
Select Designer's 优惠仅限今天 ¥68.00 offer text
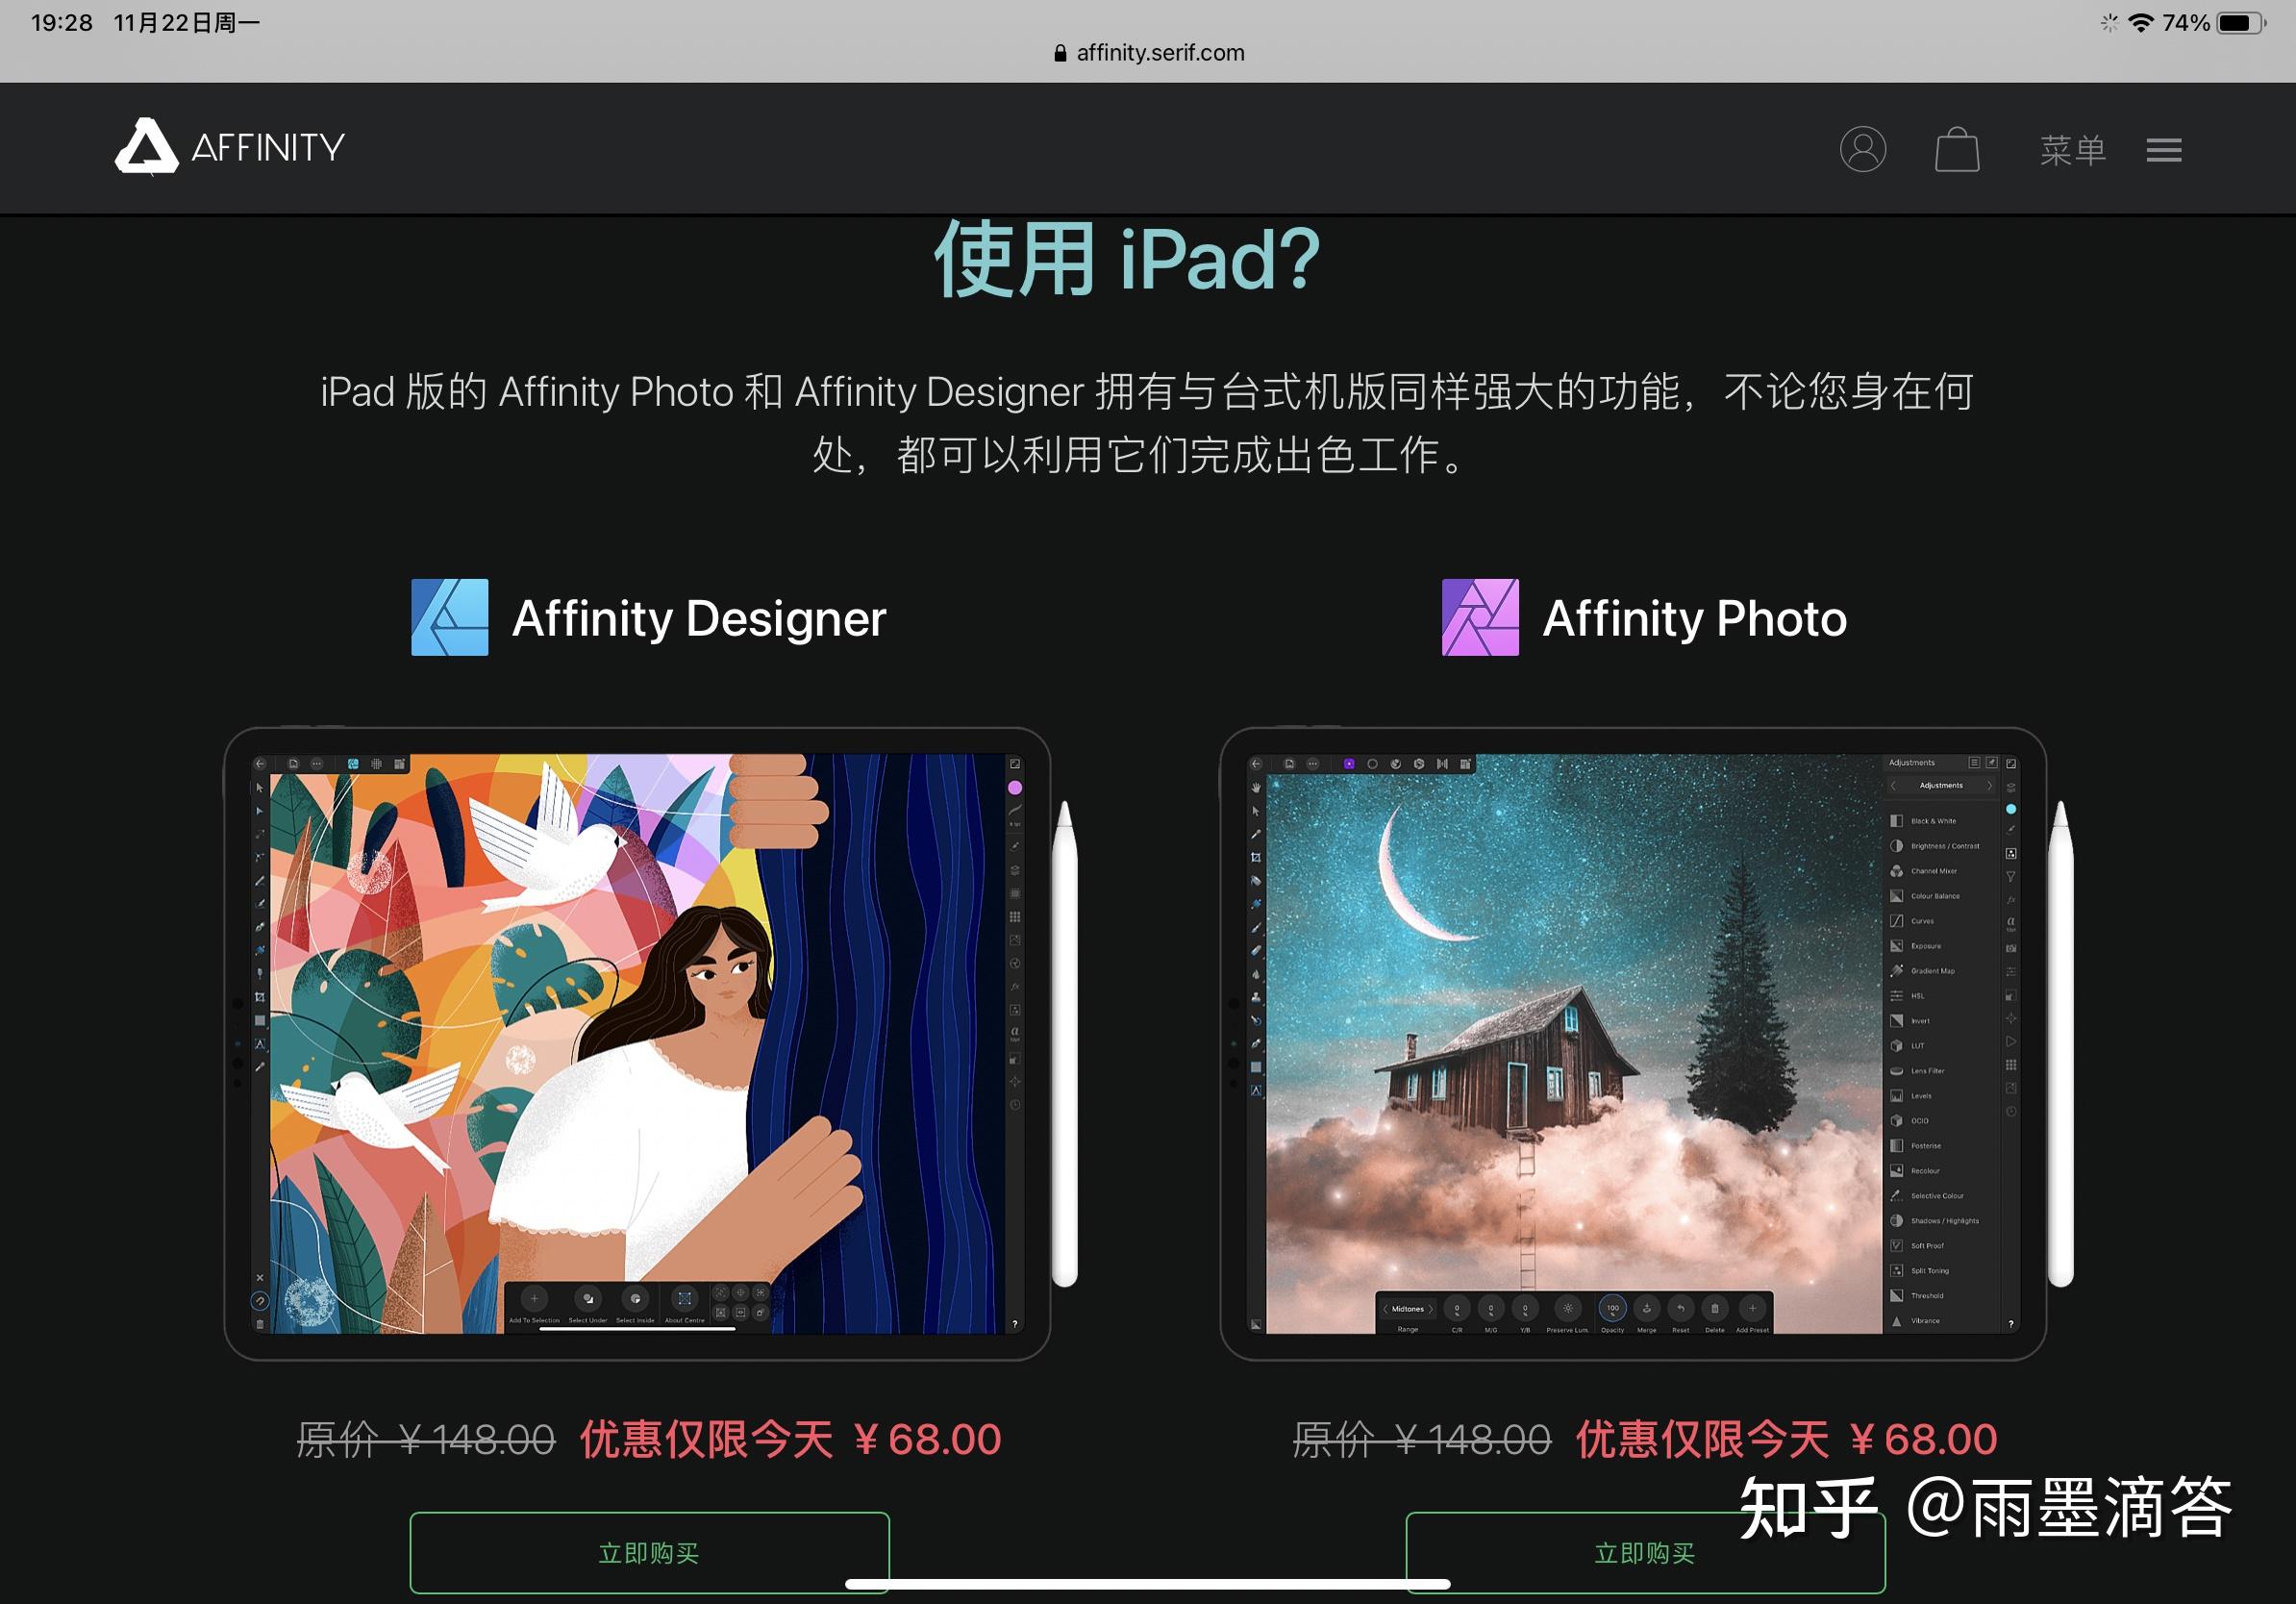point(790,1439)
